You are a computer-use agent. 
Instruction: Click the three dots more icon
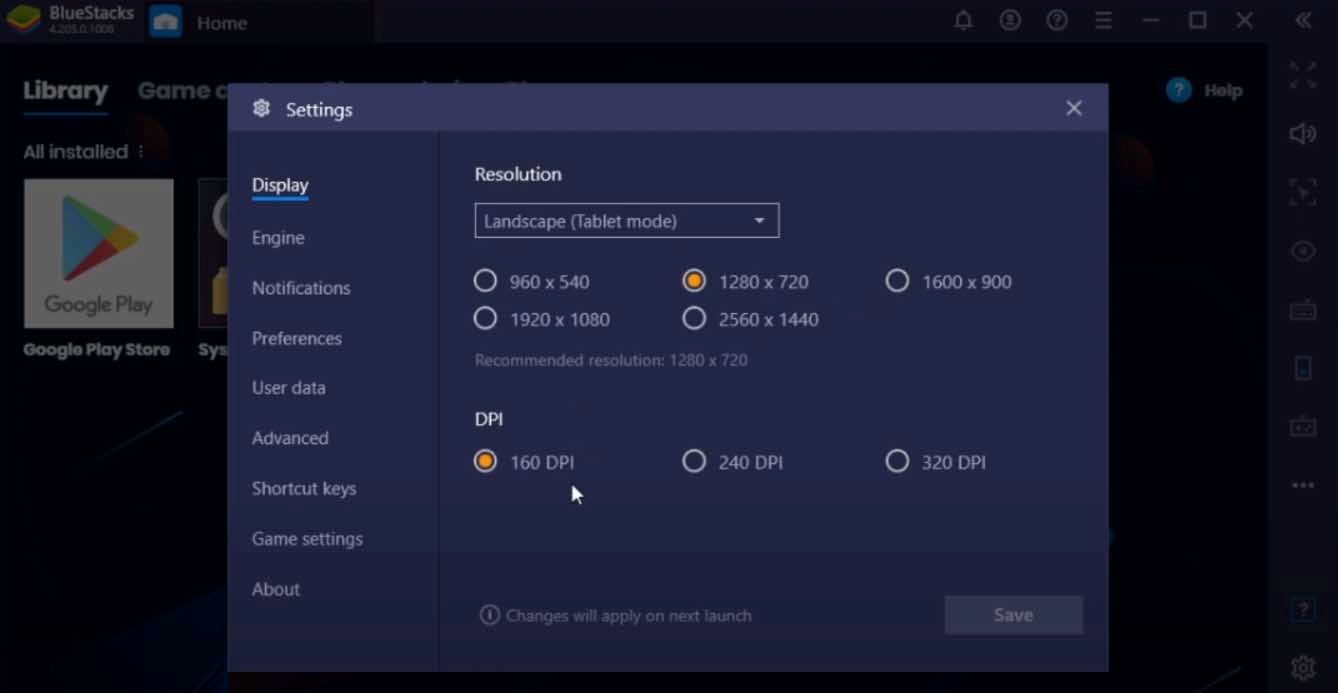coord(1302,486)
